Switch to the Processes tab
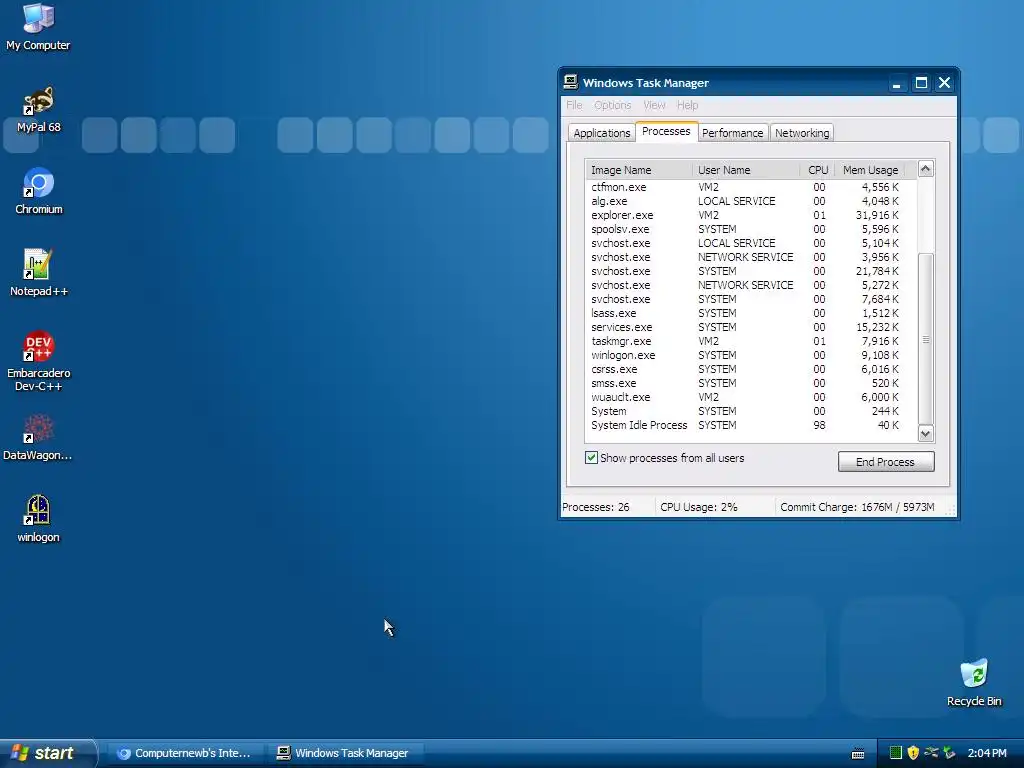This screenshot has width=1024, height=768. point(666,131)
